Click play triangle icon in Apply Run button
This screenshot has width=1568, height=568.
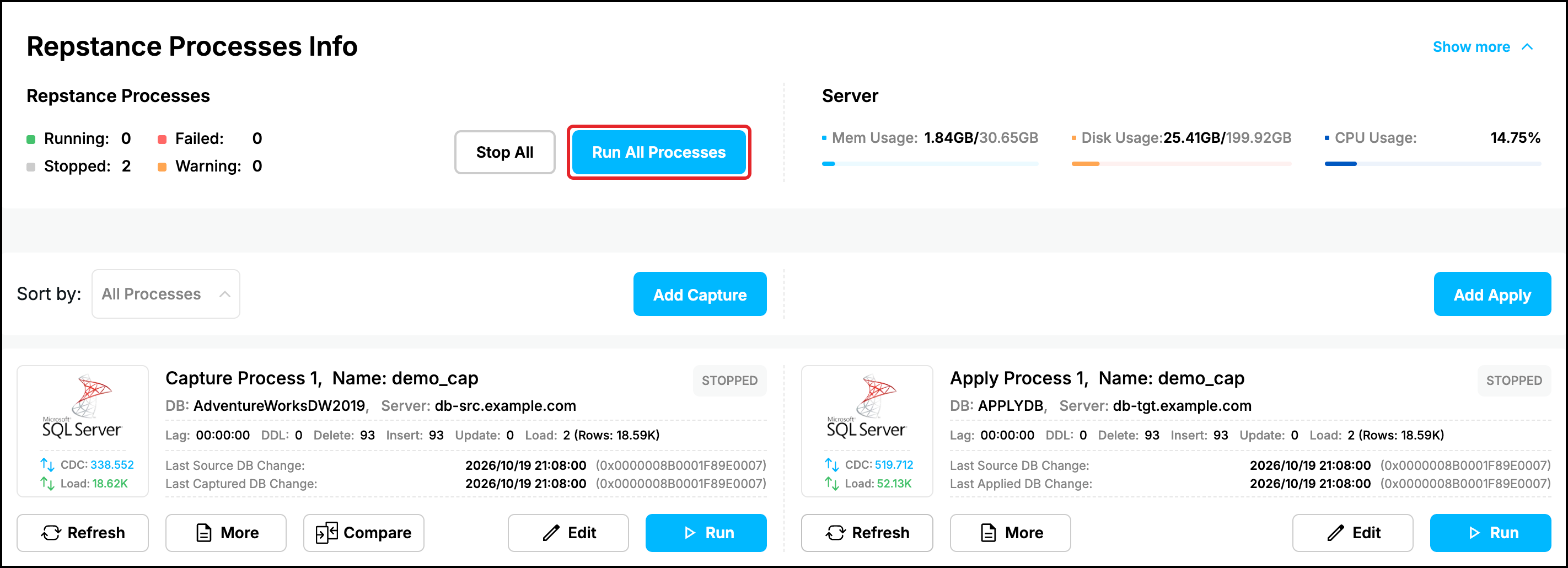tap(1474, 533)
